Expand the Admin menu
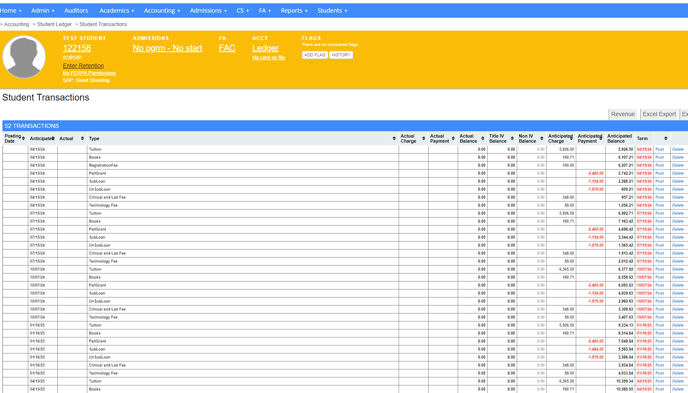The width and height of the screenshot is (688, 393). pyautogui.click(x=43, y=11)
